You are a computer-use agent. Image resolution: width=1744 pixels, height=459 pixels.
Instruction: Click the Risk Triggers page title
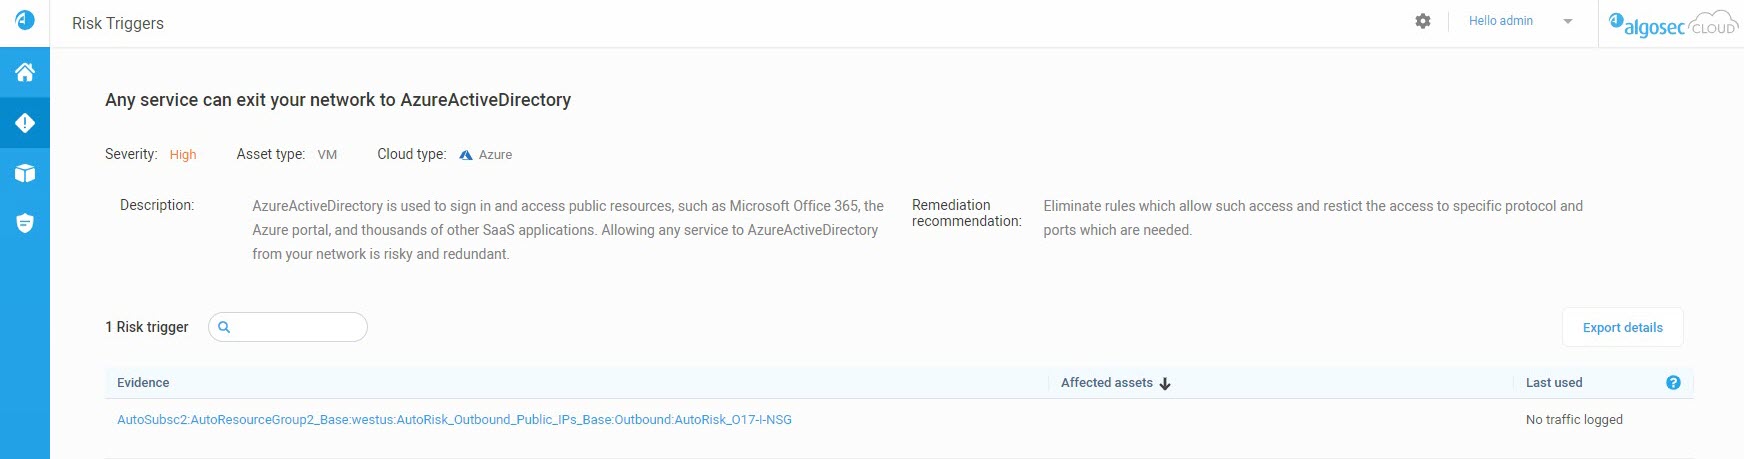pyautogui.click(x=118, y=23)
